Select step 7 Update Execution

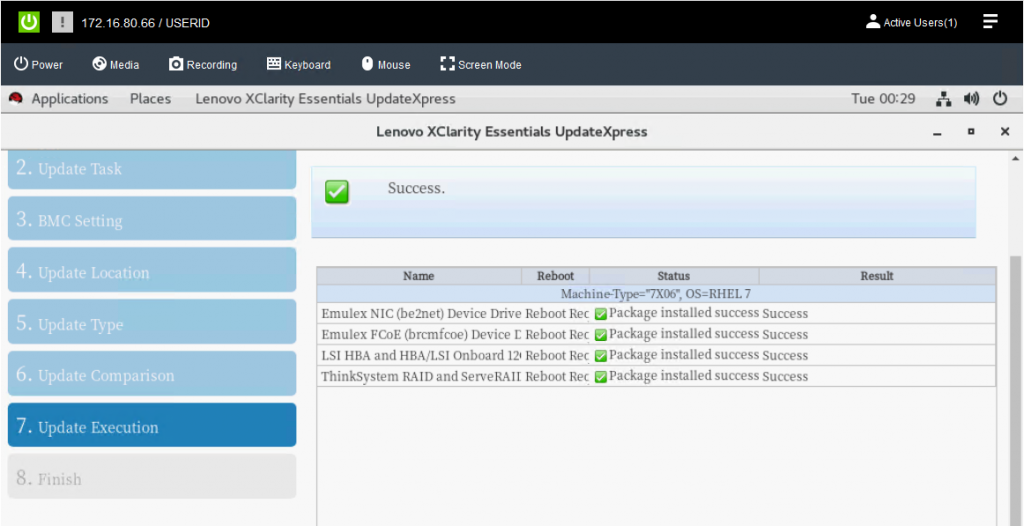pyautogui.click(x=152, y=425)
